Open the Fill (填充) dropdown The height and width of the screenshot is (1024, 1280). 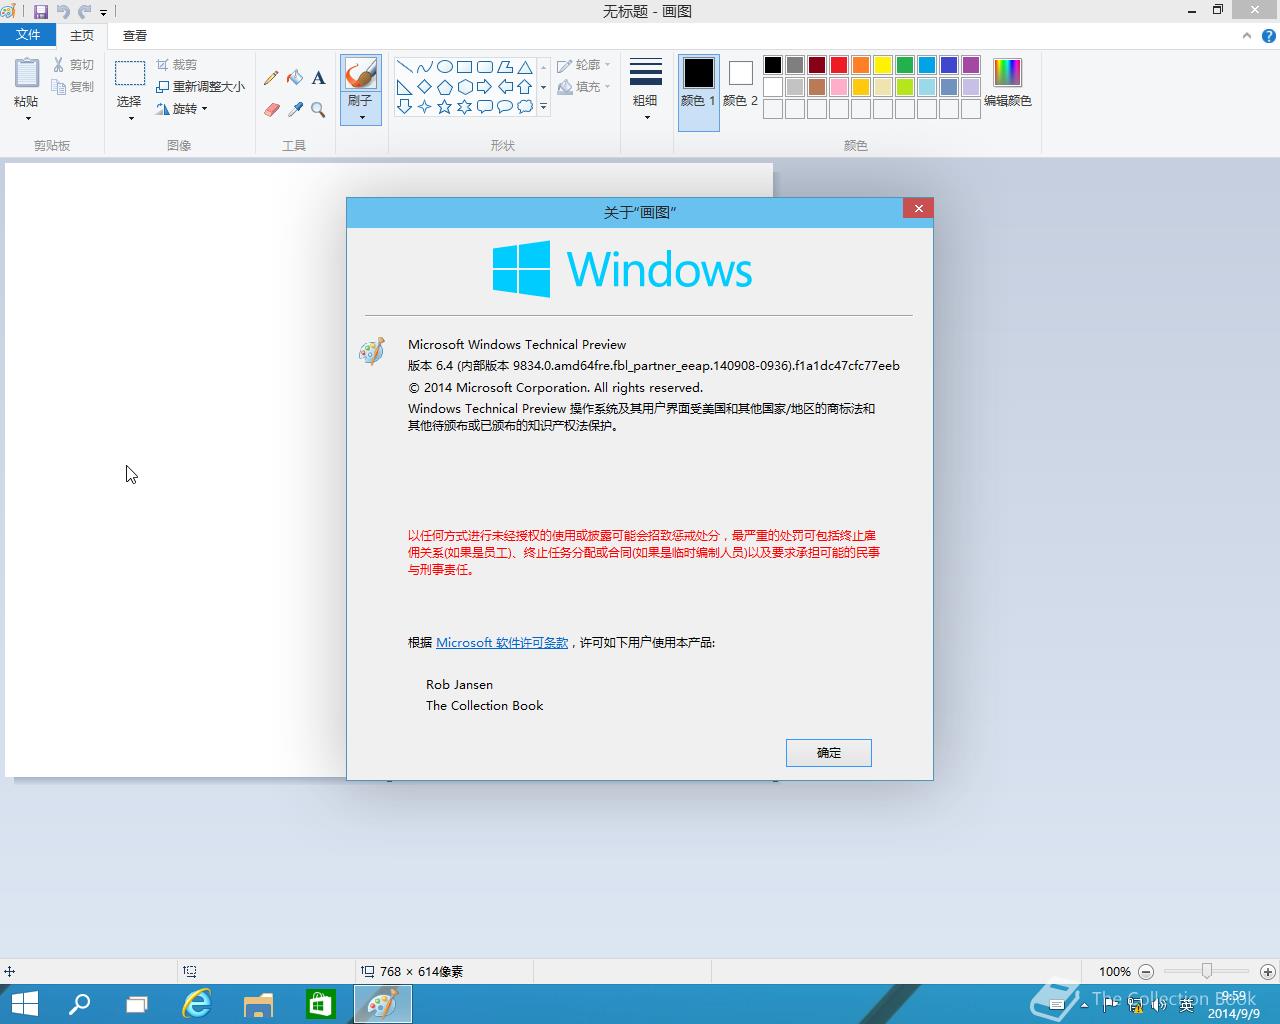(x=584, y=87)
